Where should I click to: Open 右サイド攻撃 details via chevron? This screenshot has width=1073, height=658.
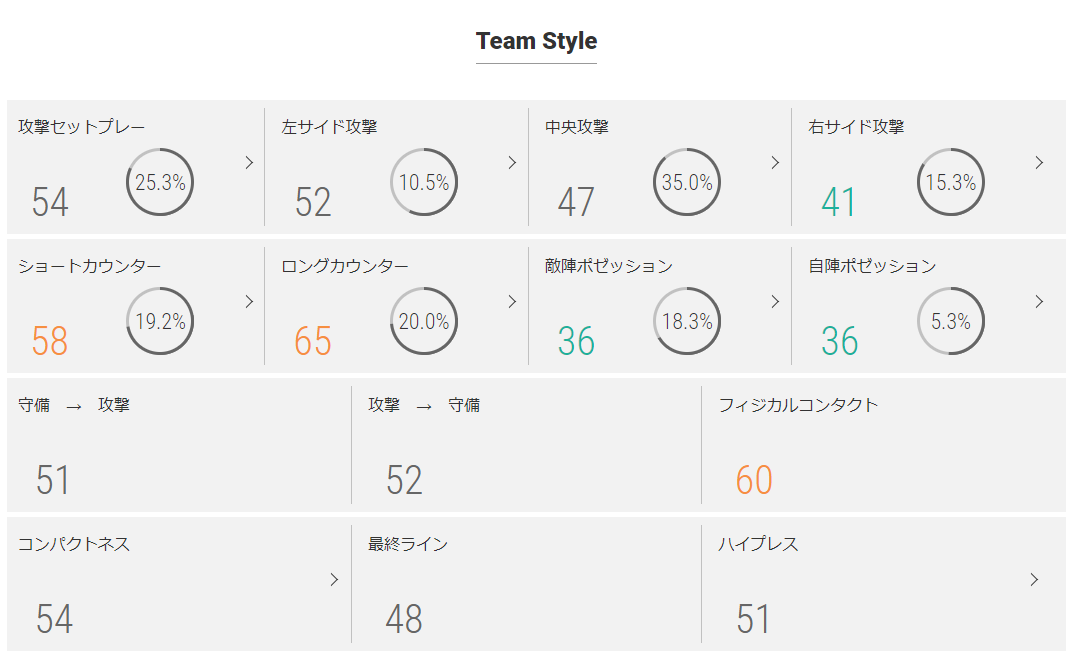tap(1039, 163)
